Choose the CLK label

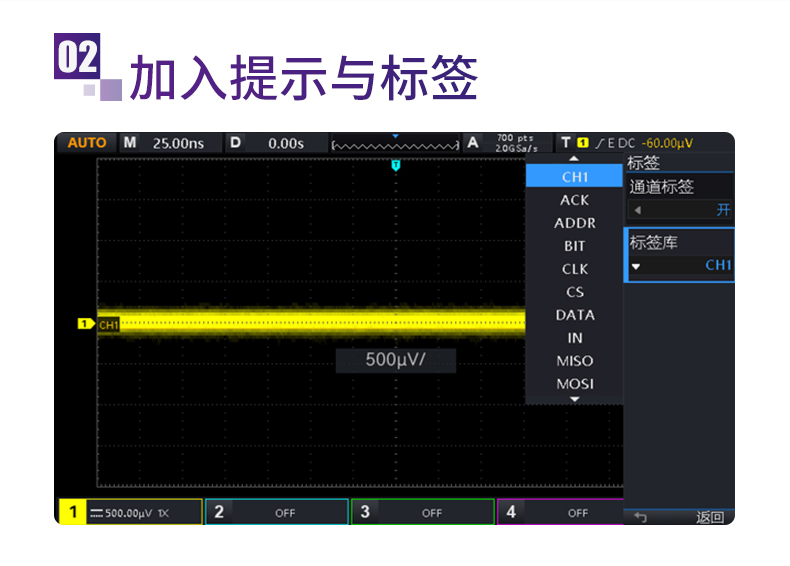pyautogui.click(x=574, y=269)
